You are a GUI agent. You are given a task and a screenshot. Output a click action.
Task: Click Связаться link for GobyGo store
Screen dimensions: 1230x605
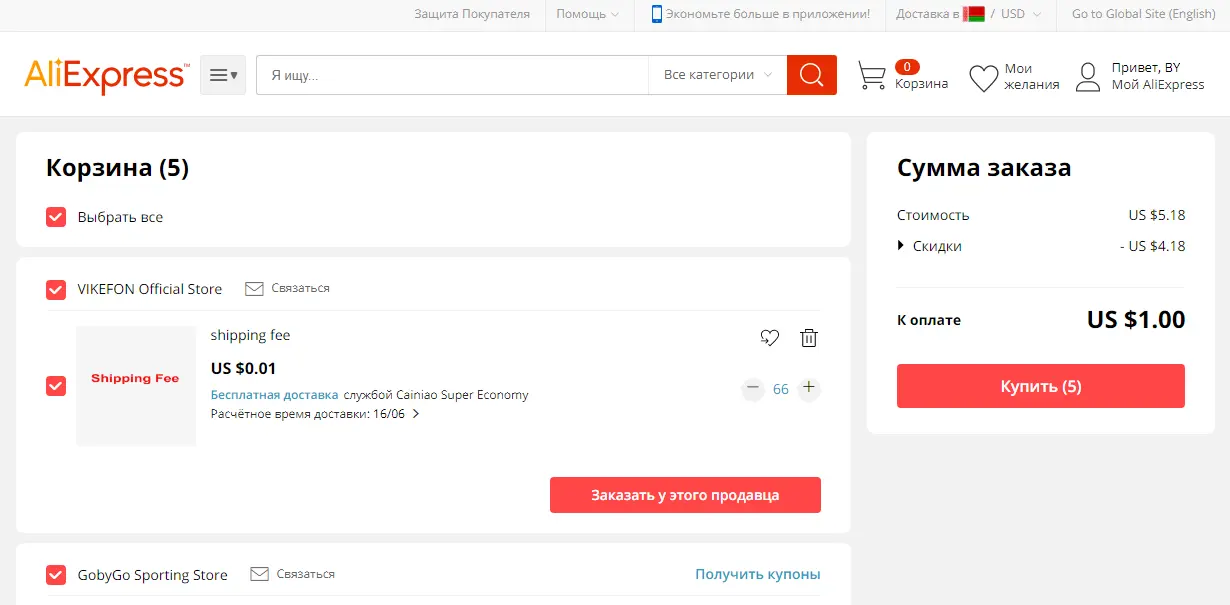306,574
